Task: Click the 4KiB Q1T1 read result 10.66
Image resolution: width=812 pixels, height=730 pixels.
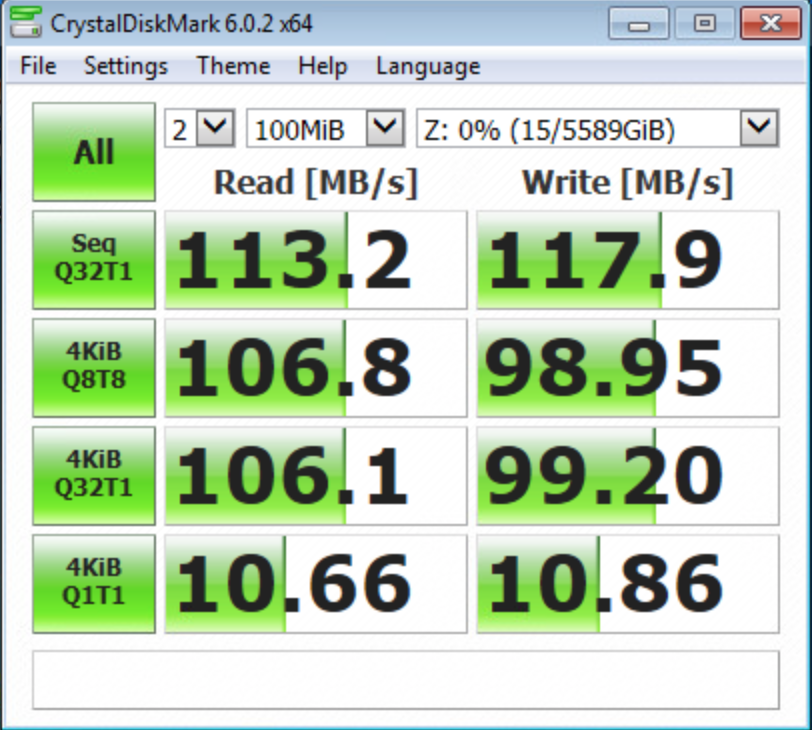Action: (316, 583)
